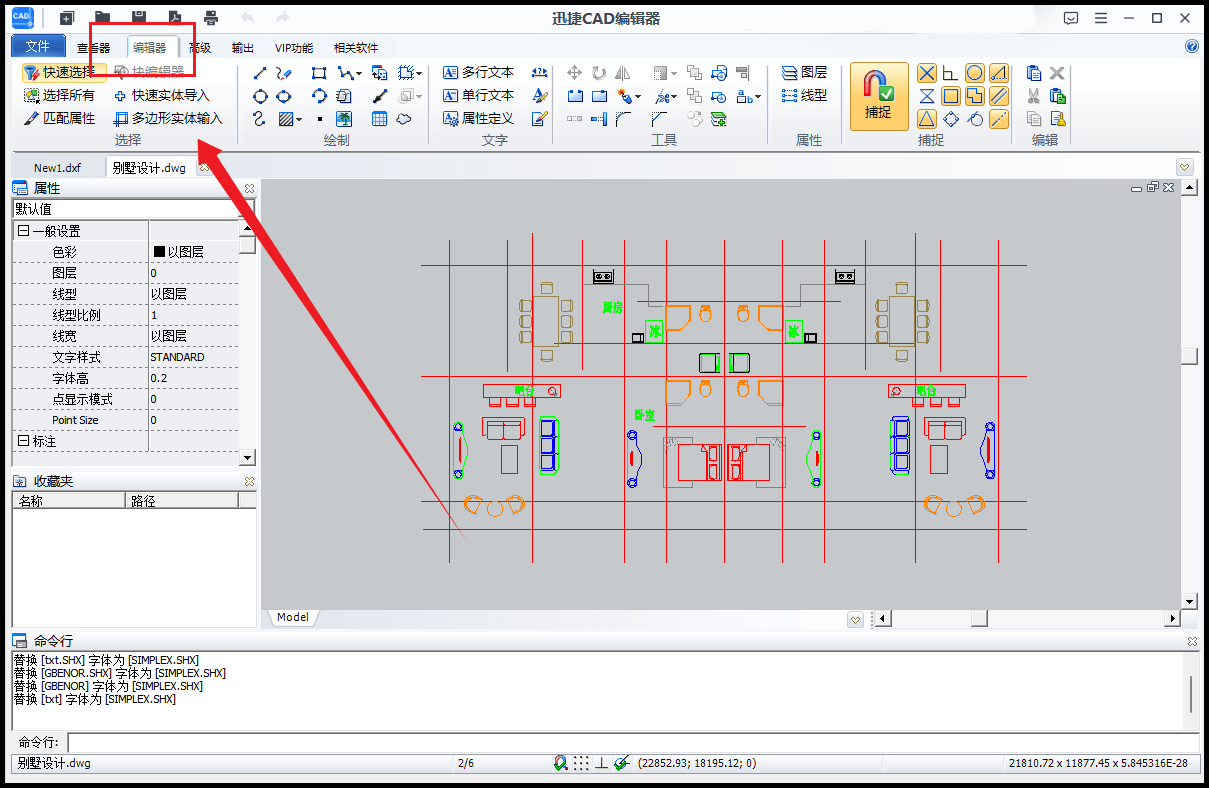Click the 匹配属性 match properties tool

pos(60,118)
